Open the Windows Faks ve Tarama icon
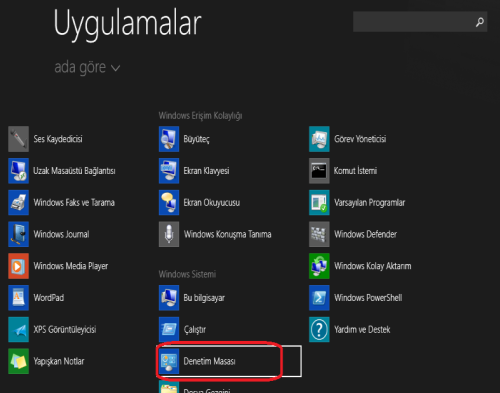The image size is (500, 393). (x=18, y=202)
